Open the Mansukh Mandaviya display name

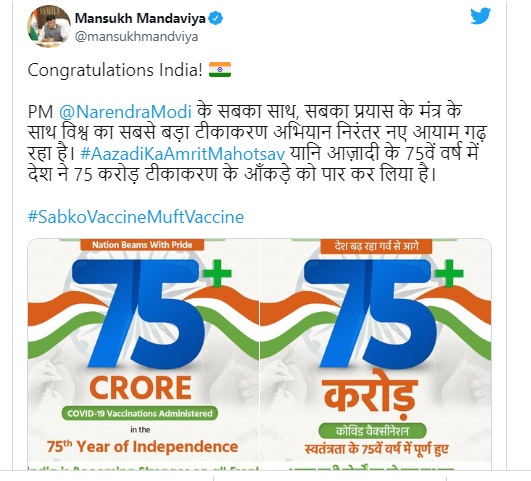(140, 18)
